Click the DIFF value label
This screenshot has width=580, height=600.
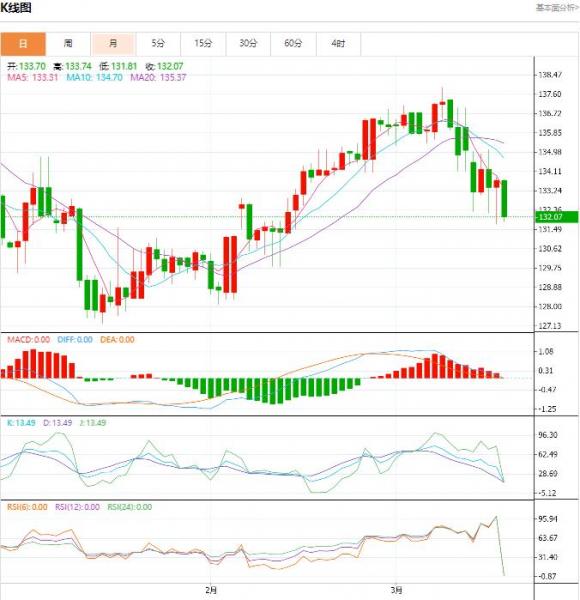point(75,339)
